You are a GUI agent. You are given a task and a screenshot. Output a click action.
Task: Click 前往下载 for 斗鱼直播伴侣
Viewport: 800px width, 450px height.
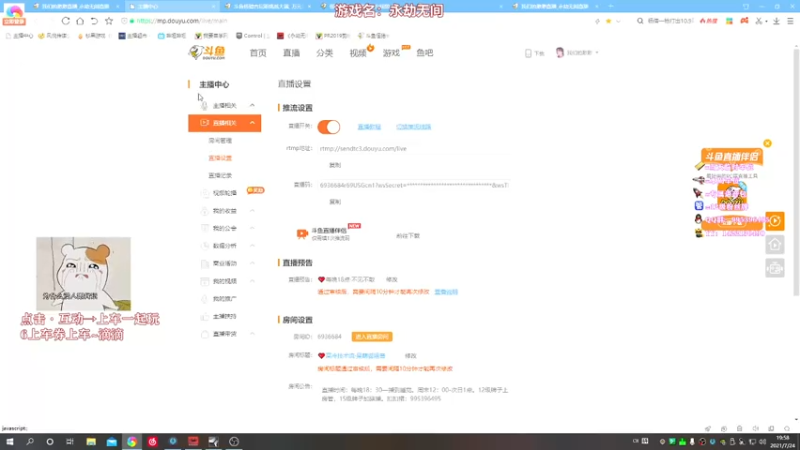point(408,236)
